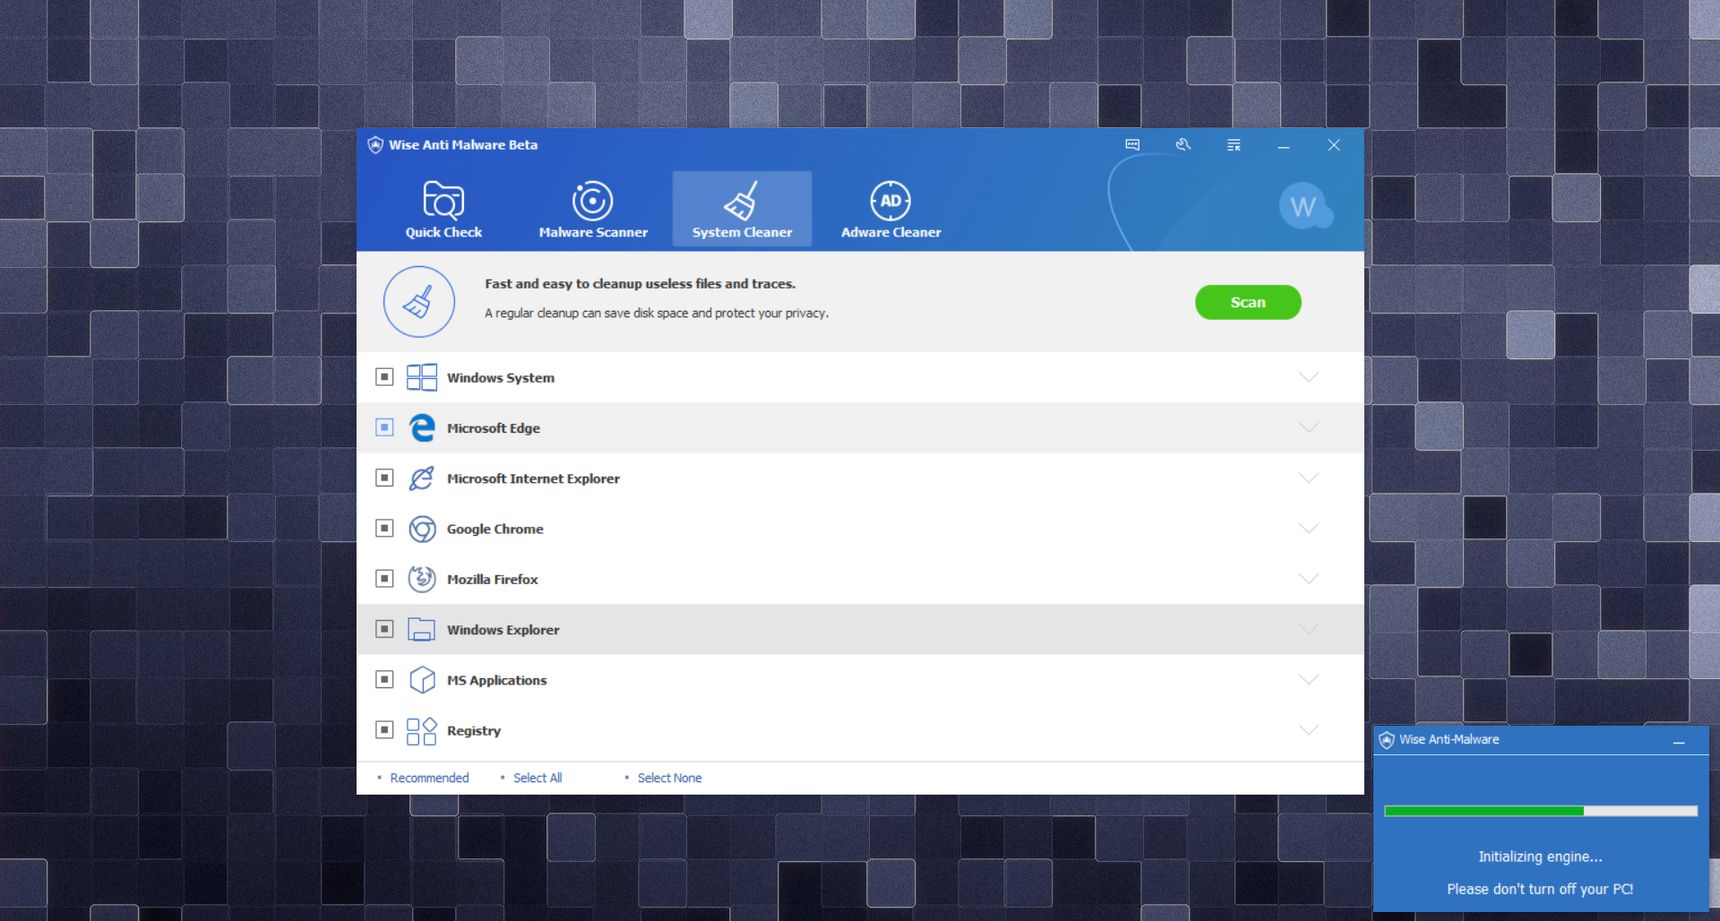Open the menu list icon in title bar
Screen dimensions: 1720x921
pyautogui.click(x=1234, y=145)
